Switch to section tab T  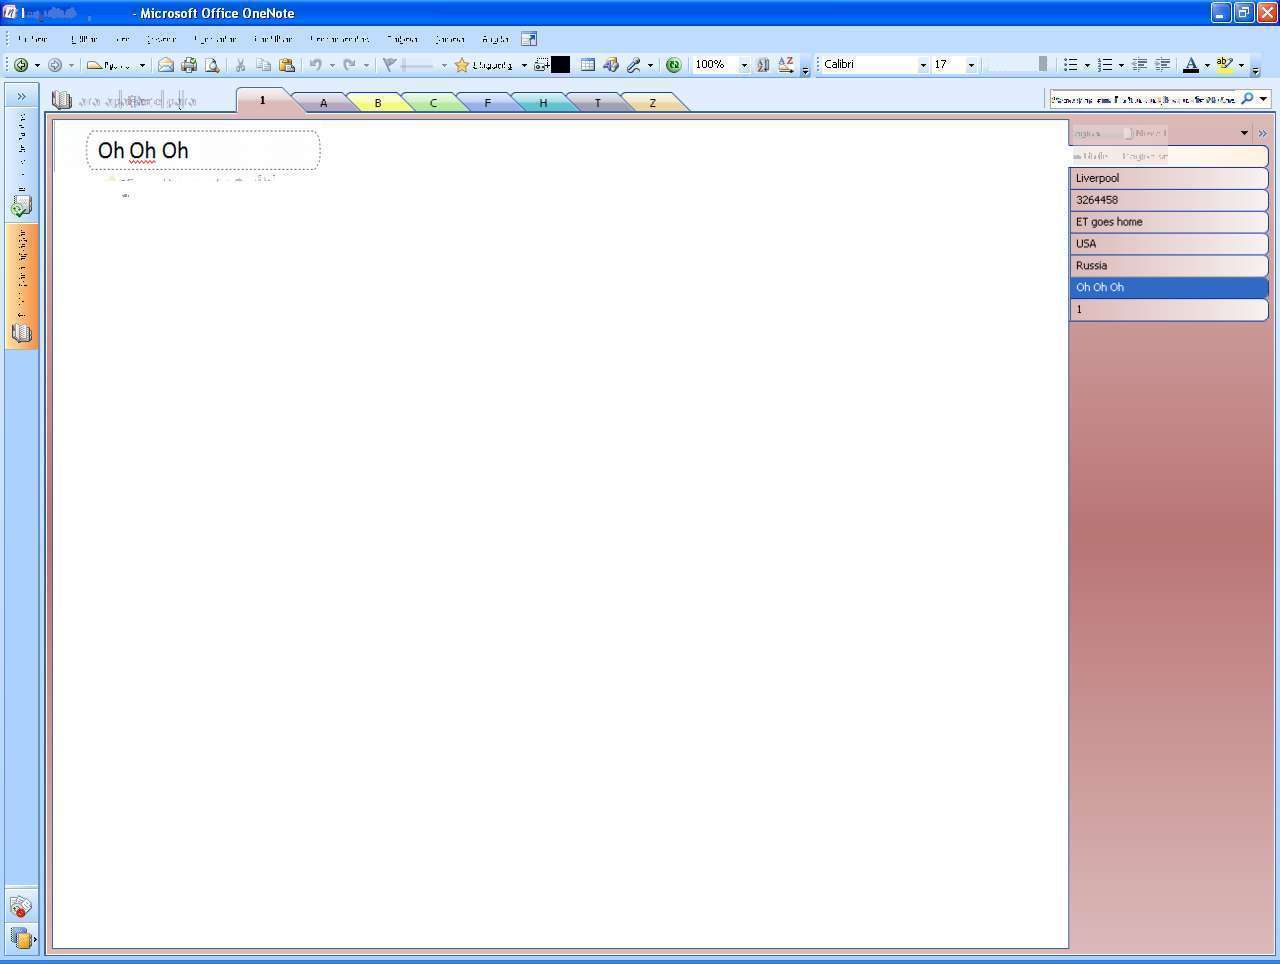tap(598, 102)
